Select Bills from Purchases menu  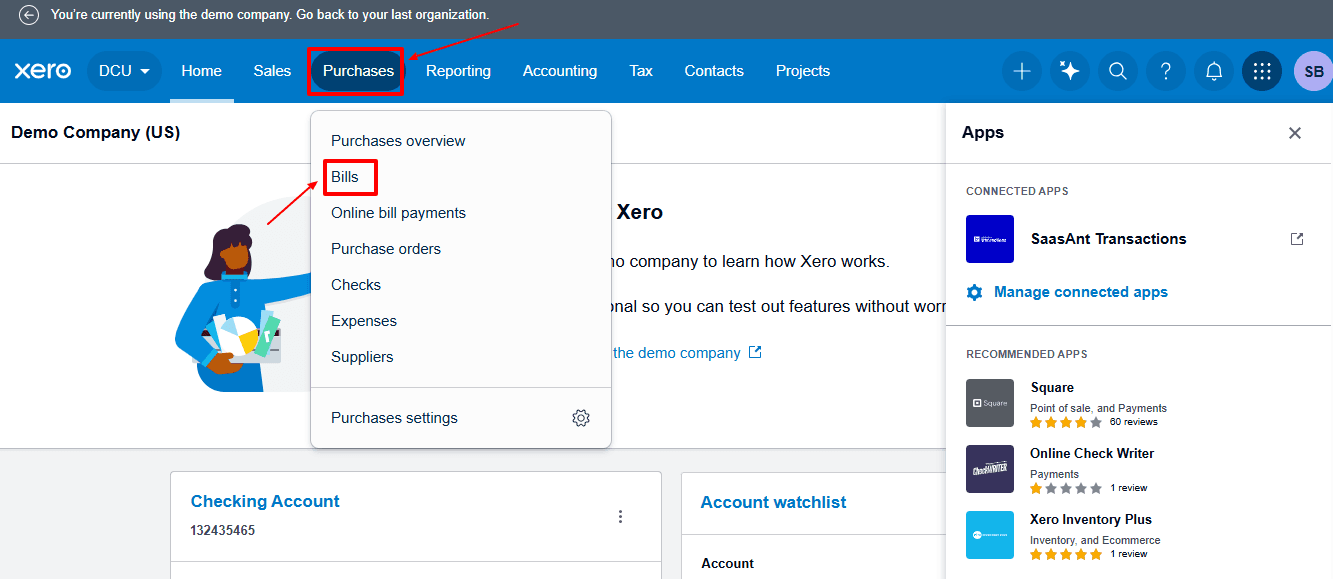tap(345, 177)
